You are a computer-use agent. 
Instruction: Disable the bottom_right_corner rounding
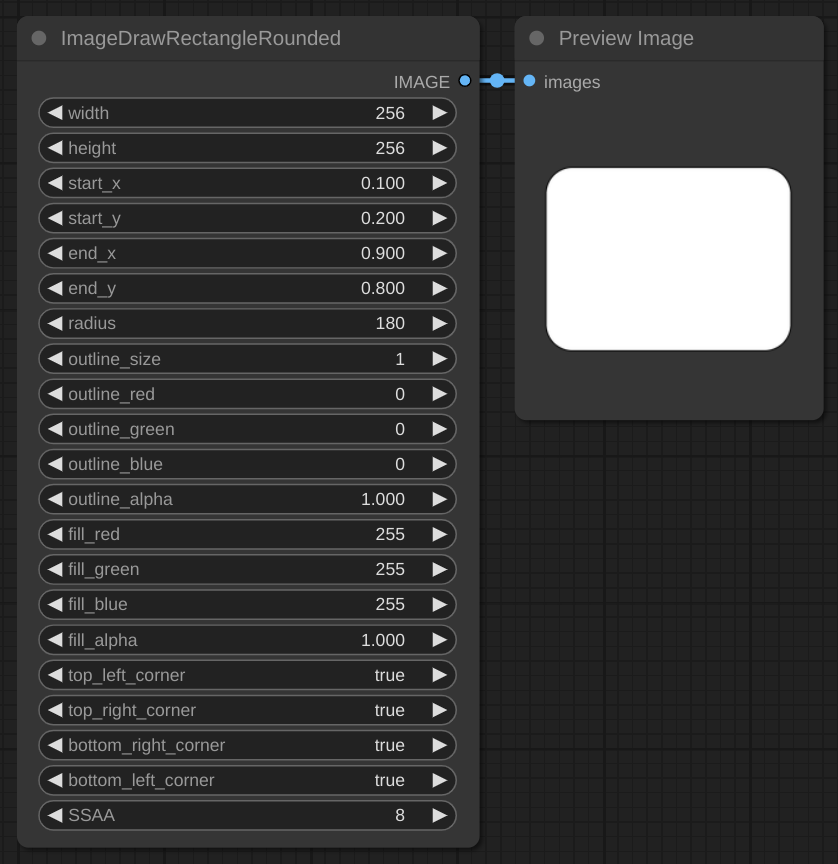point(247,745)
